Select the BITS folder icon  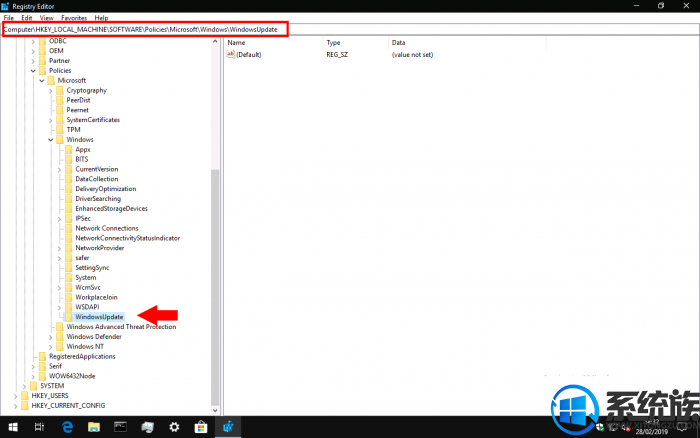[69, 159]
